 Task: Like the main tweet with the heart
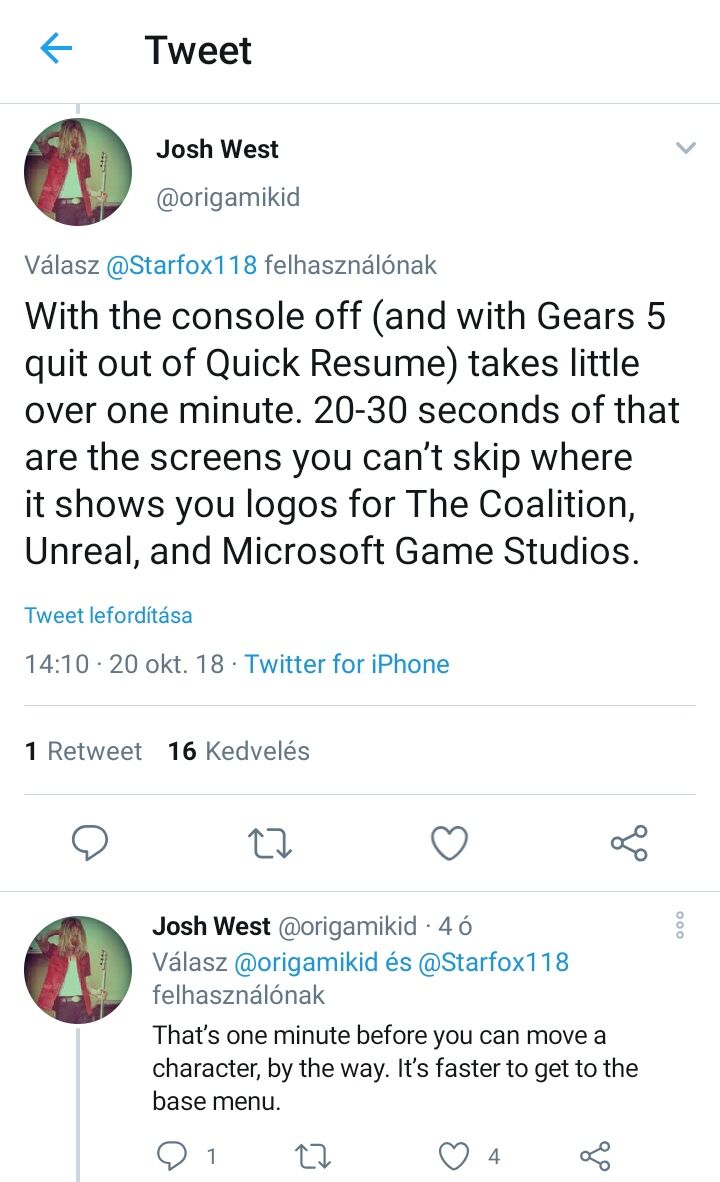[449, 843]
